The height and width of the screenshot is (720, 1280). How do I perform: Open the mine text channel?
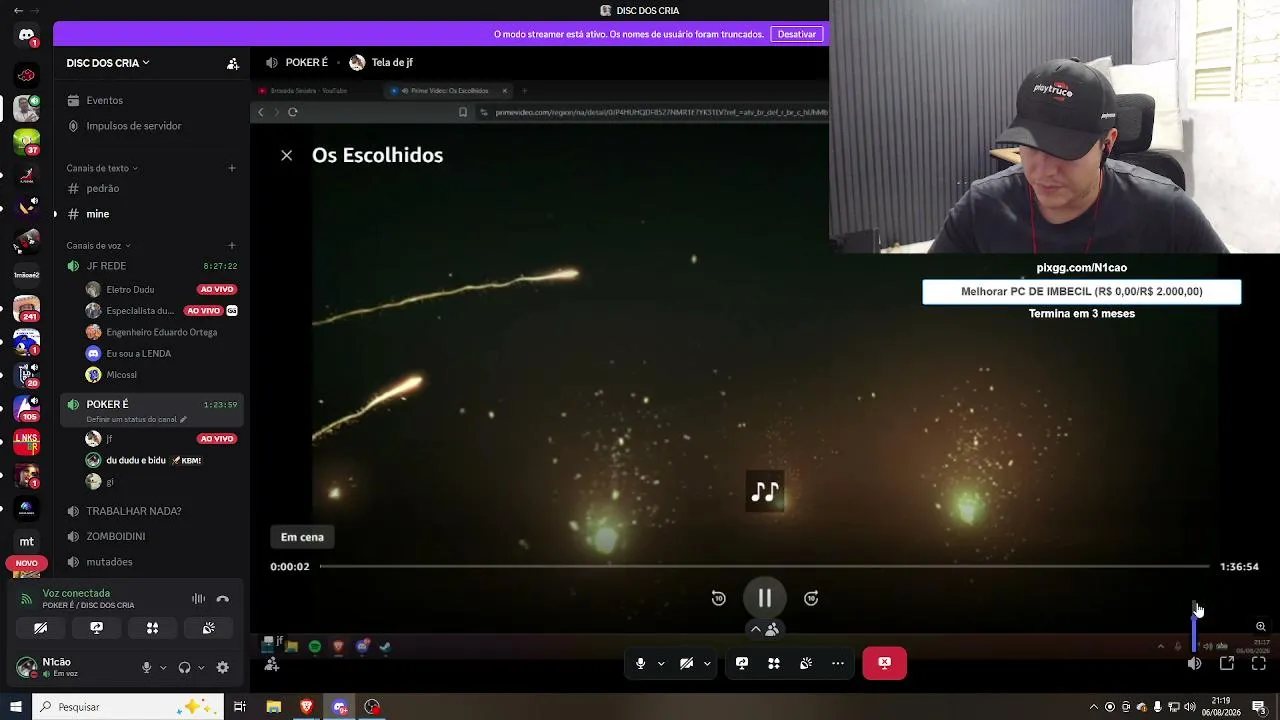pos(150,214)
